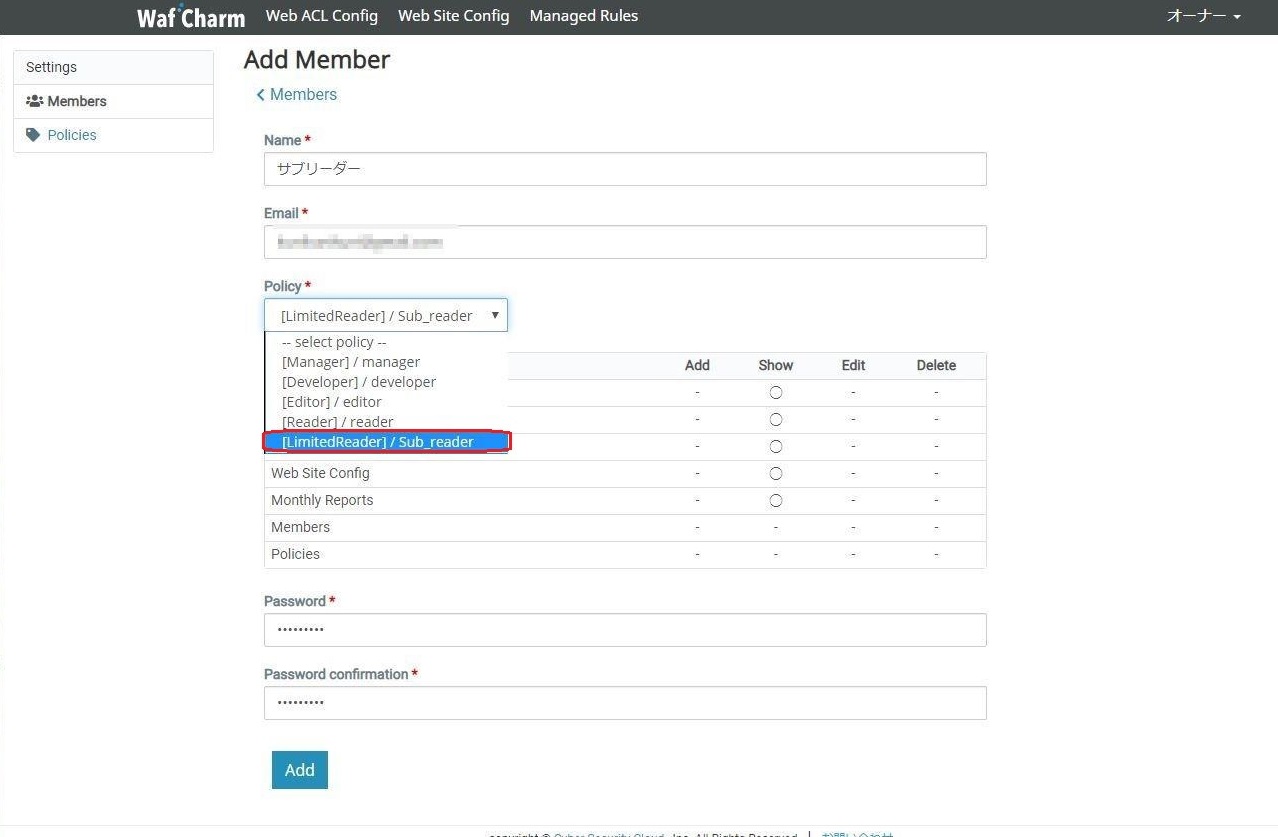Select the Show radio for Monthly Reports
The image size is (1278, 837).
(775, 500)
